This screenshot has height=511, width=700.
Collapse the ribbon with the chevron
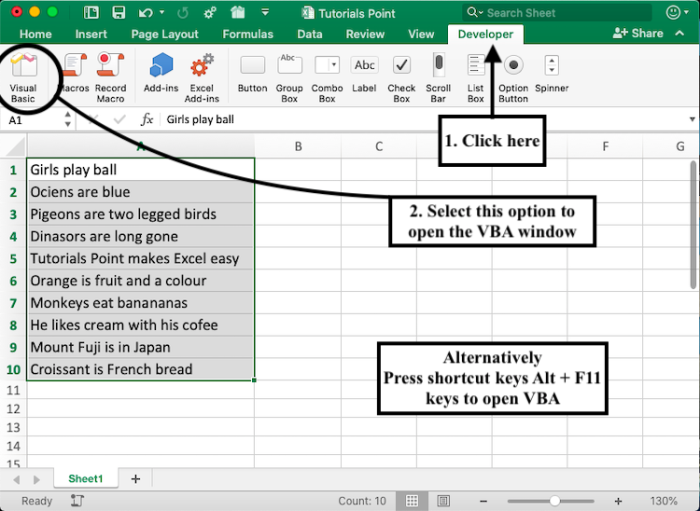point(679,33)
